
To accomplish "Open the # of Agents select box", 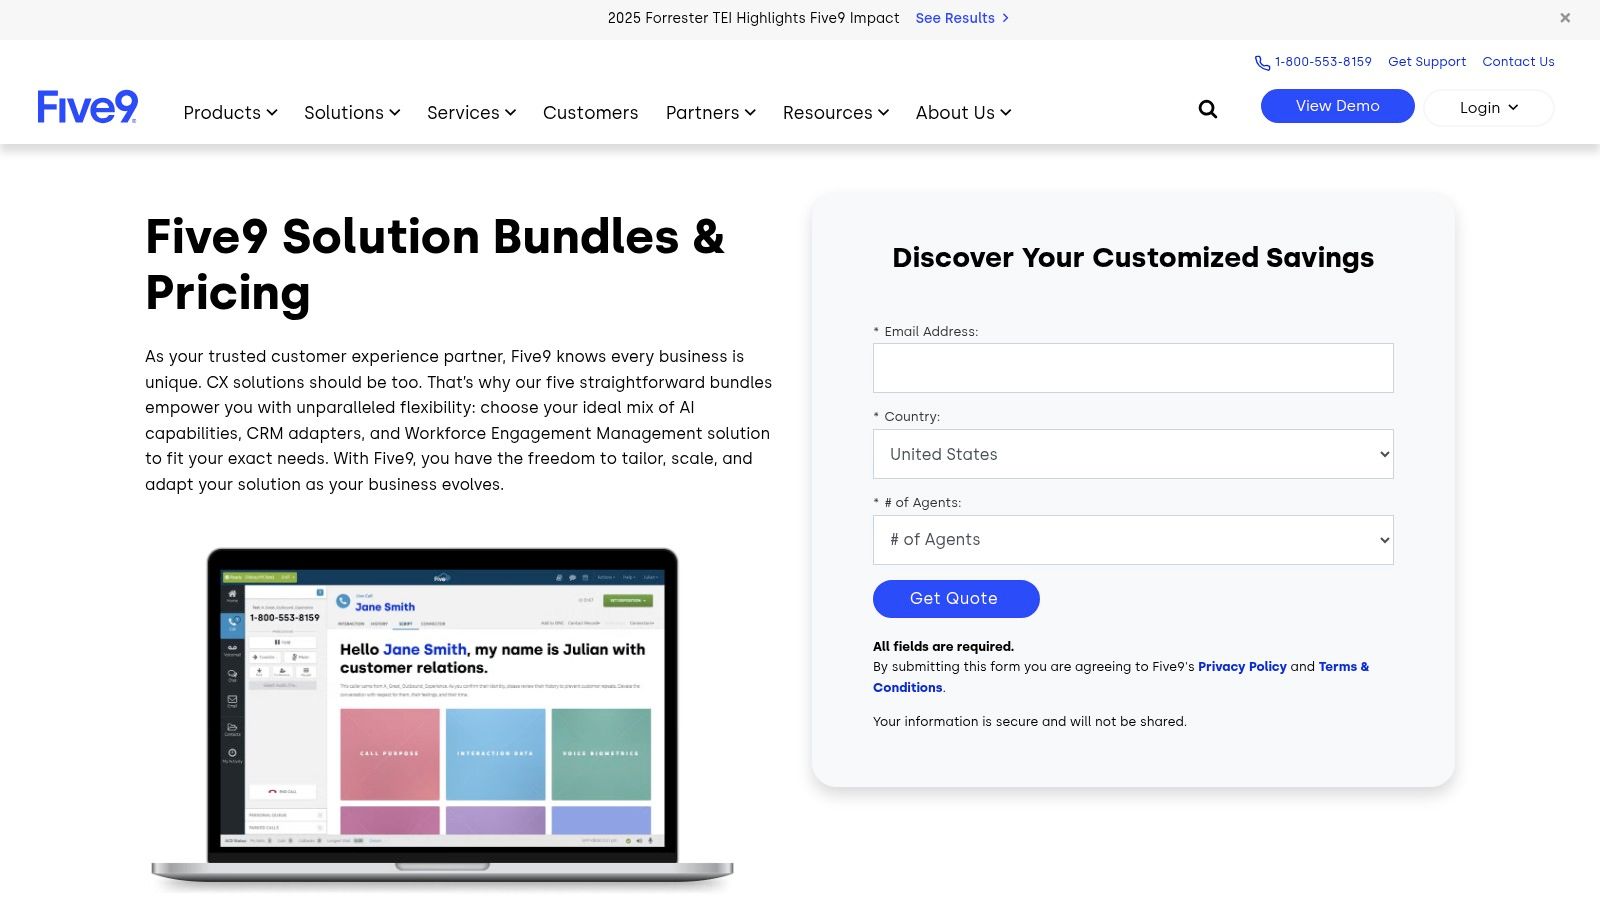I will (1133, 540).
